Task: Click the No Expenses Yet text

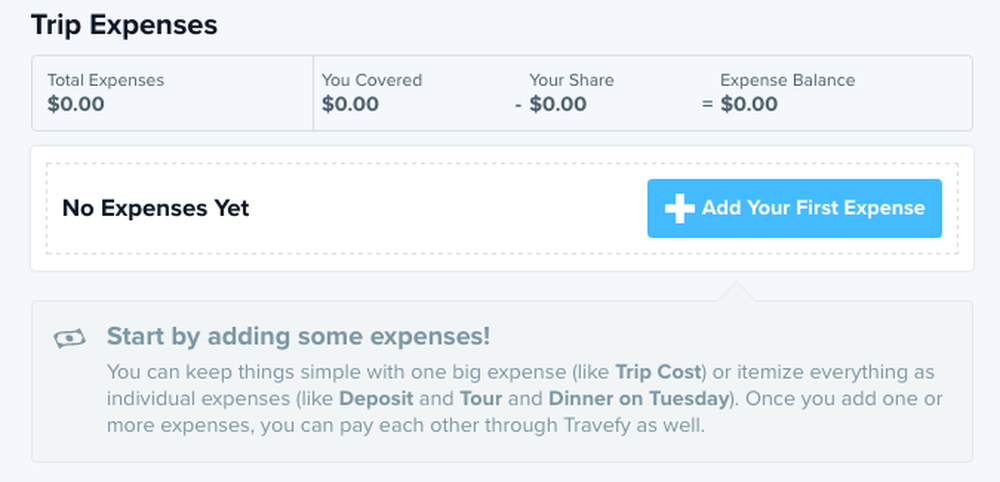Action: [156, 208]
